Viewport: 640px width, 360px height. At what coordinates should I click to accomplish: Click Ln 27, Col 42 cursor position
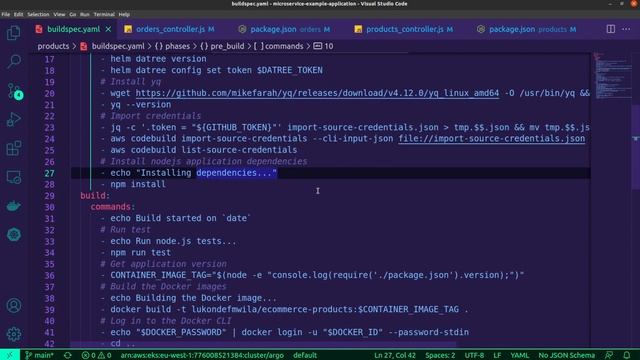pos(395,355)
